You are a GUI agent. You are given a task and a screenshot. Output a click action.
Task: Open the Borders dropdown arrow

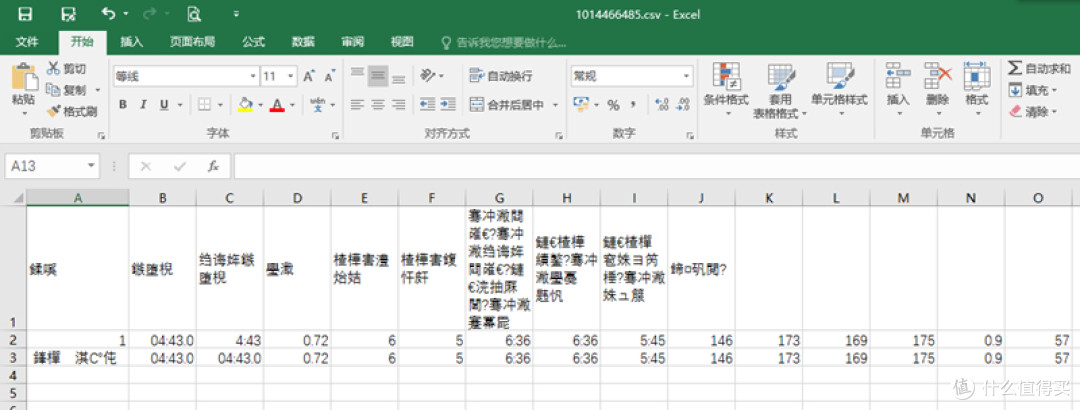pyautogui.click(x=220, y=105)
